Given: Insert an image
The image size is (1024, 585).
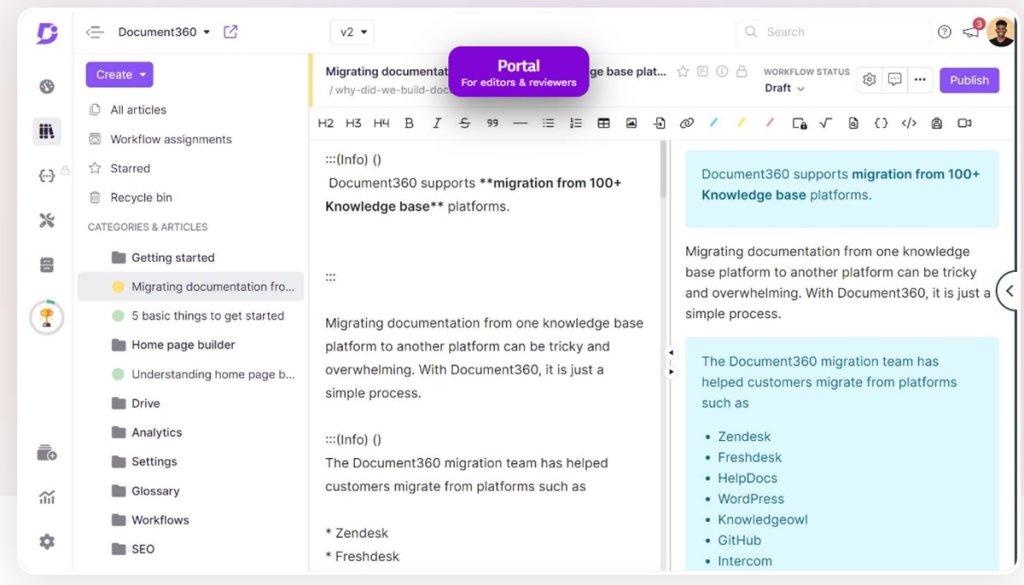Looking at the screenshot, I should pyautogui.click(x=631, y=123).
